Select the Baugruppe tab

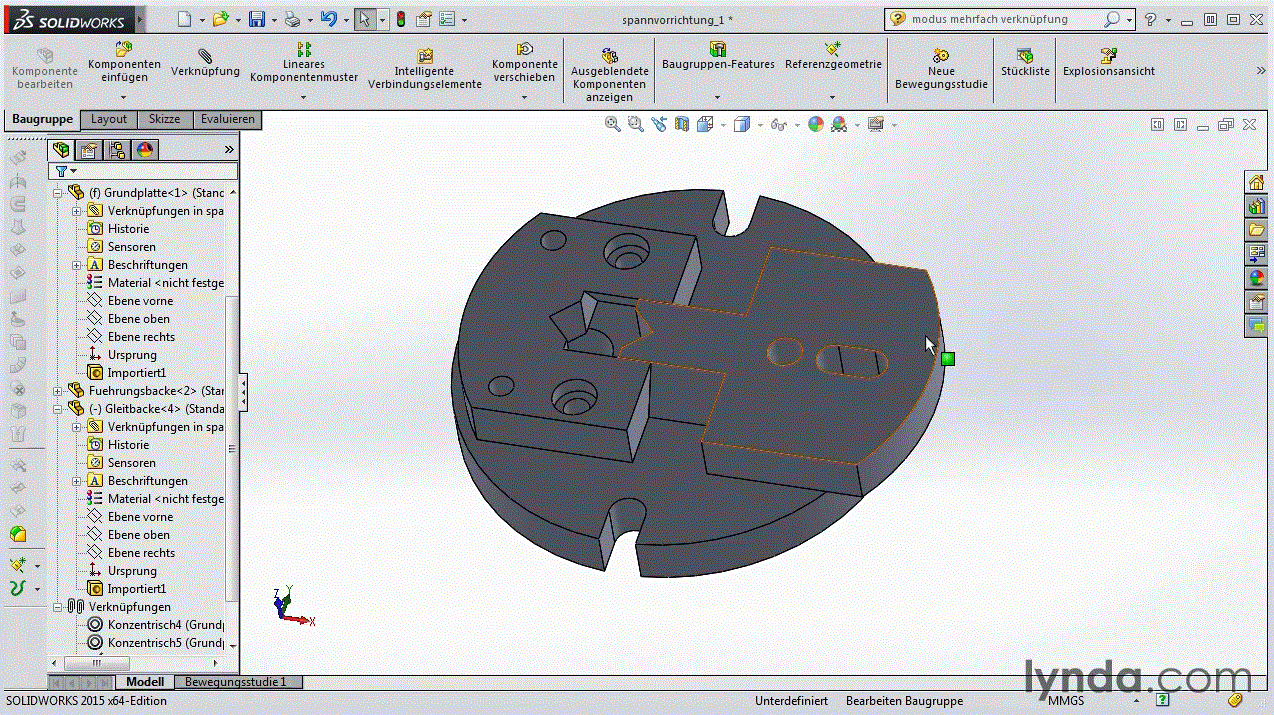pyautogui.click(x=42, y=119)
